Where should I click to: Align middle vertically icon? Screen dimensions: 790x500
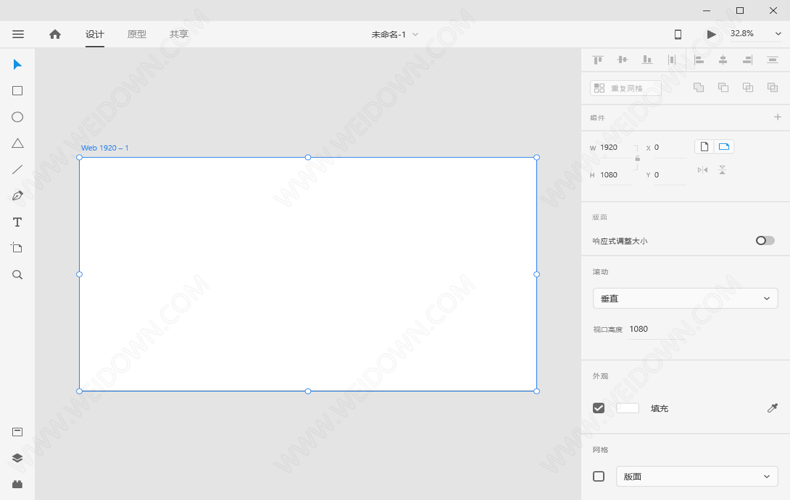pyautogui.click(x=623, y=60)
